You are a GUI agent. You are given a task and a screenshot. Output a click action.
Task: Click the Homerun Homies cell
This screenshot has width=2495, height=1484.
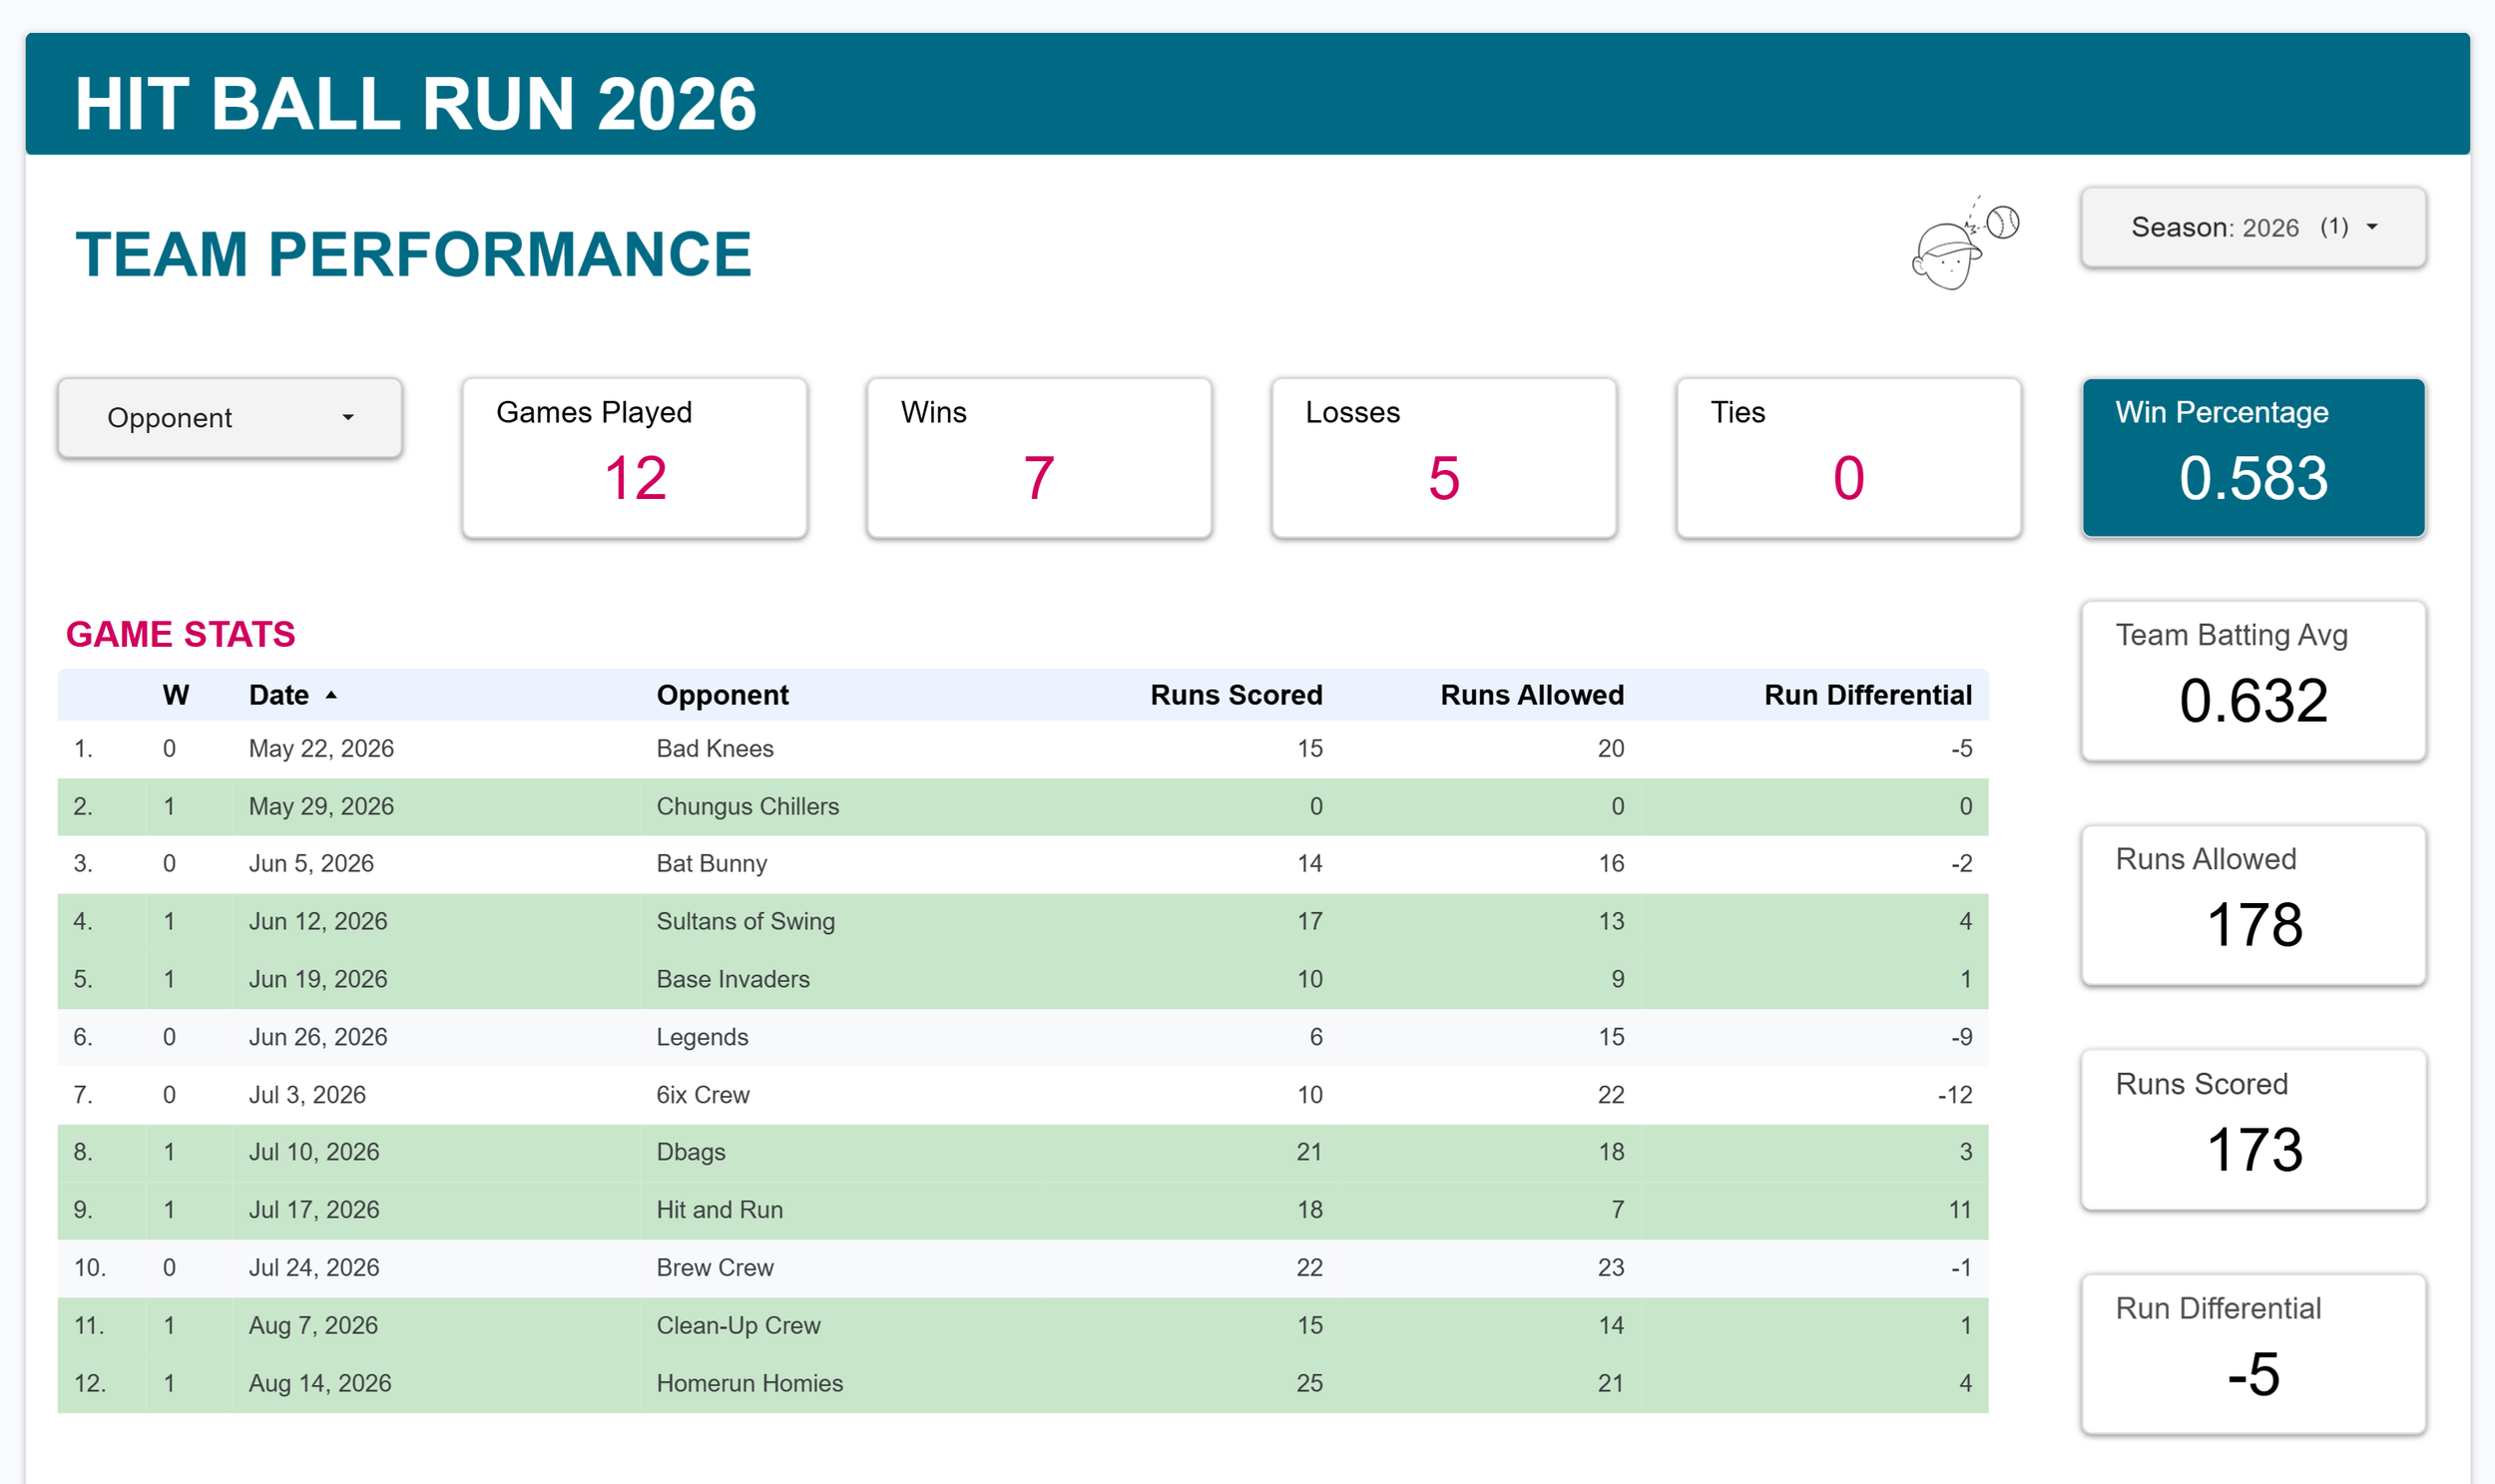(750, 1383)
